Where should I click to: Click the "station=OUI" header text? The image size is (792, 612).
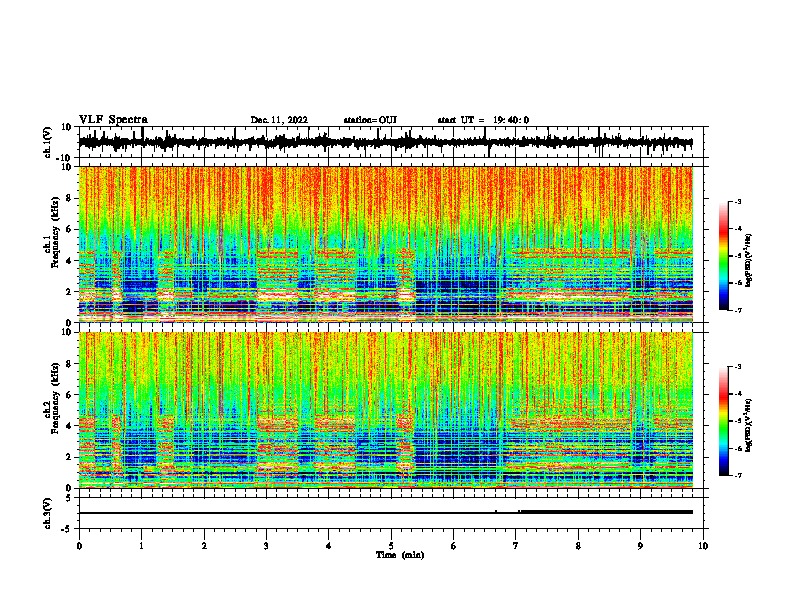tap(370, 120)
